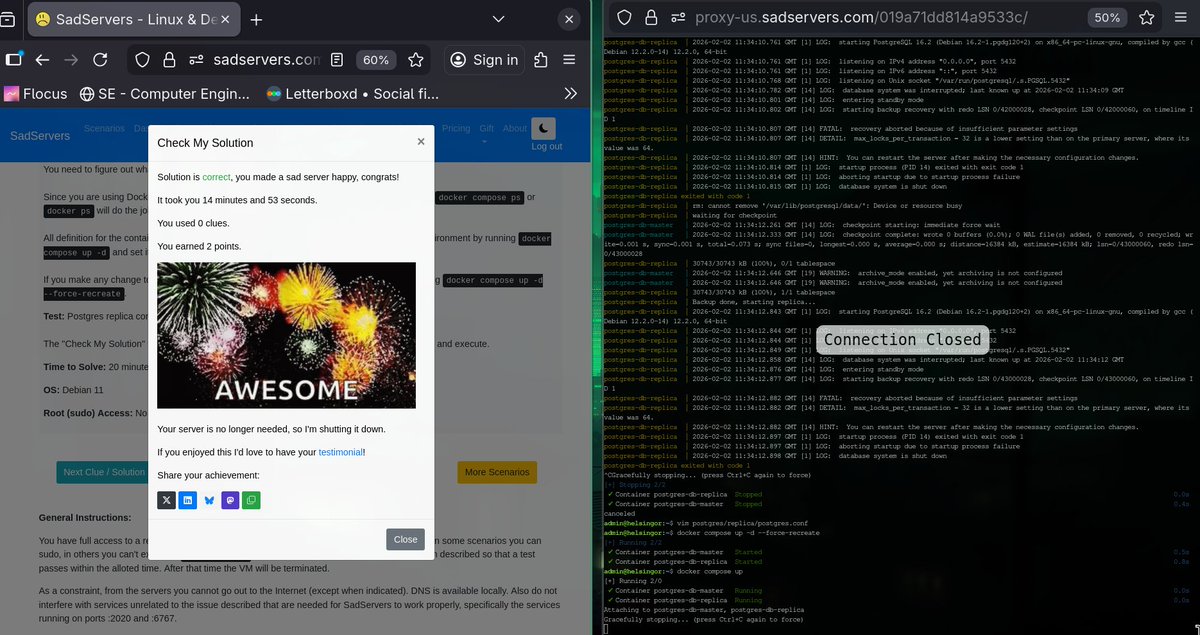This screenshot has width=1200, height=635.
Task: Open the About menu in navbar
Action: (x=515, y=128)
